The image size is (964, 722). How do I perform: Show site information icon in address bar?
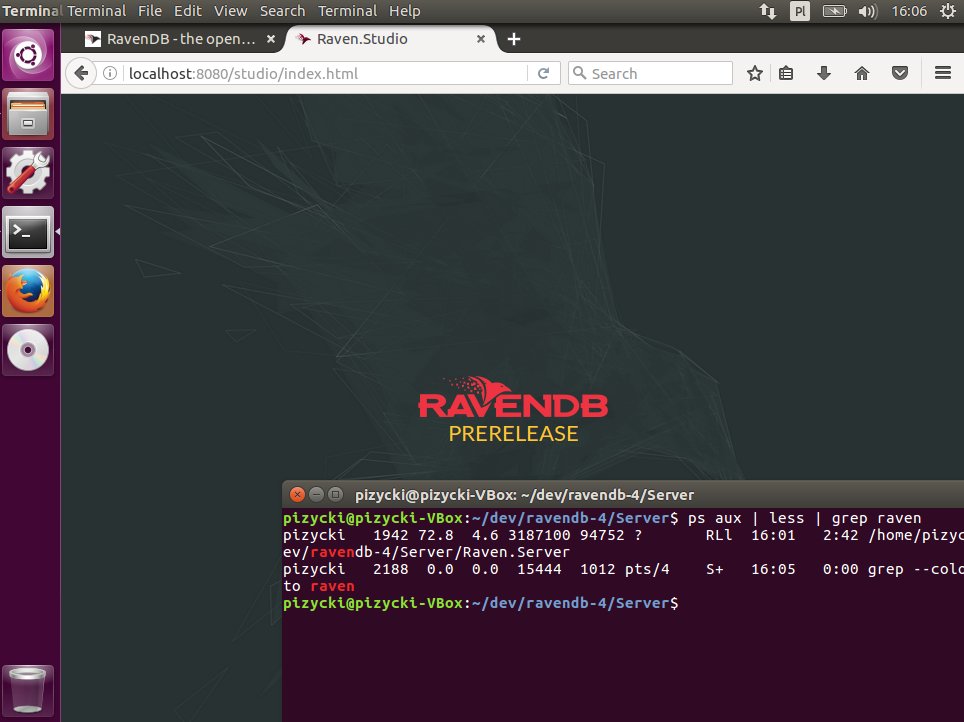tap(110, 74)
